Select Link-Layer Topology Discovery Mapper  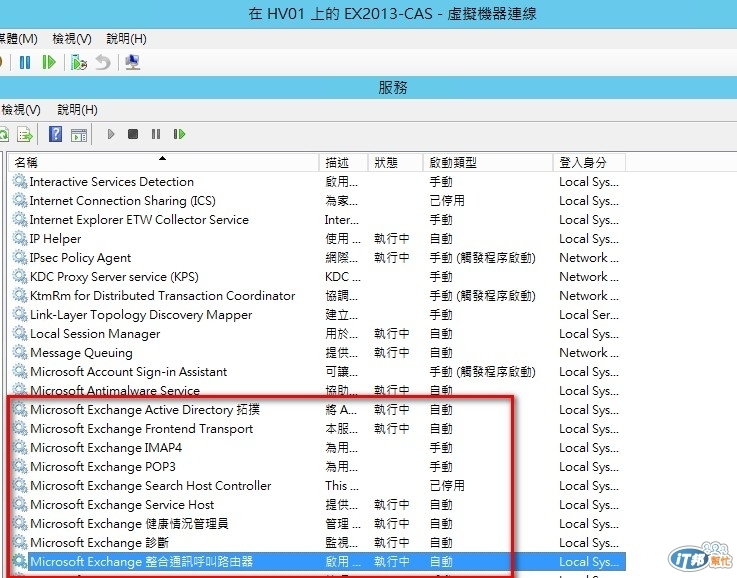(x=141, y=315)
